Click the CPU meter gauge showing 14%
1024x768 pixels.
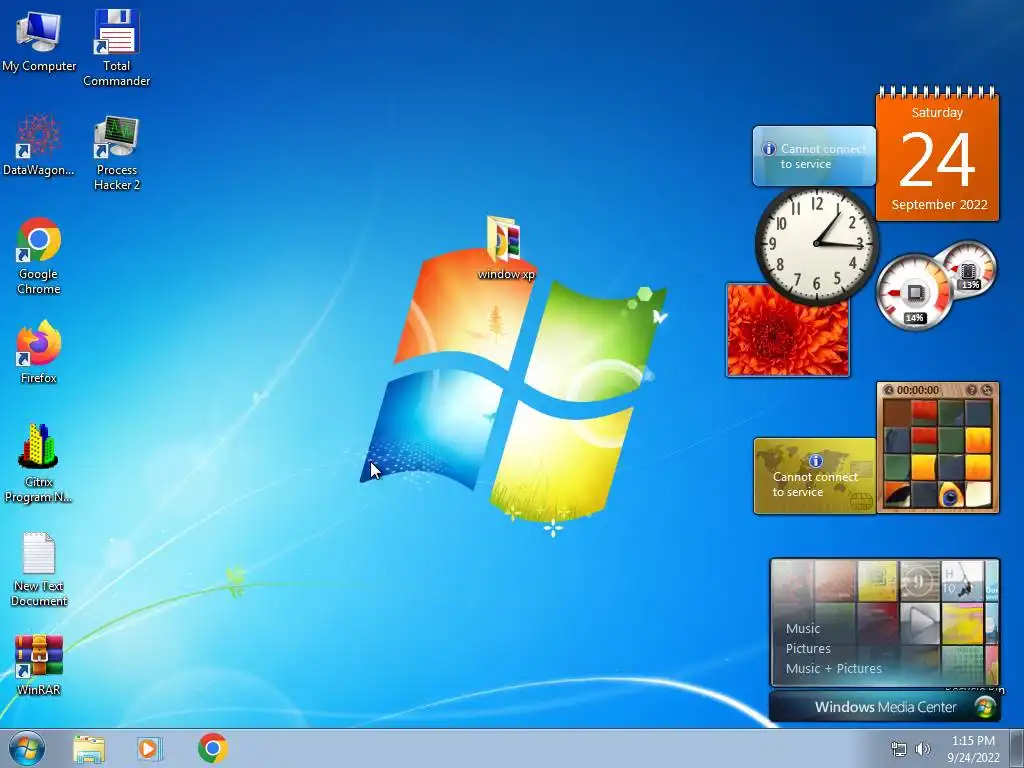(x=914, y=293)
